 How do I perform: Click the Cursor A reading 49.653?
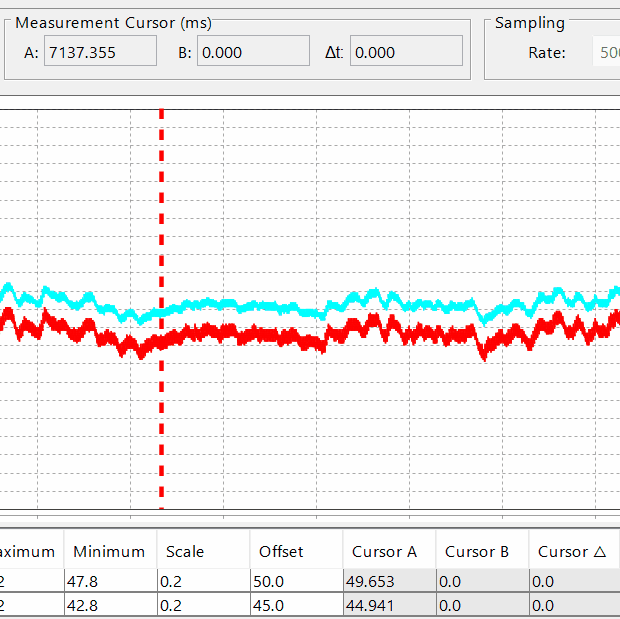tap(389, 580)
